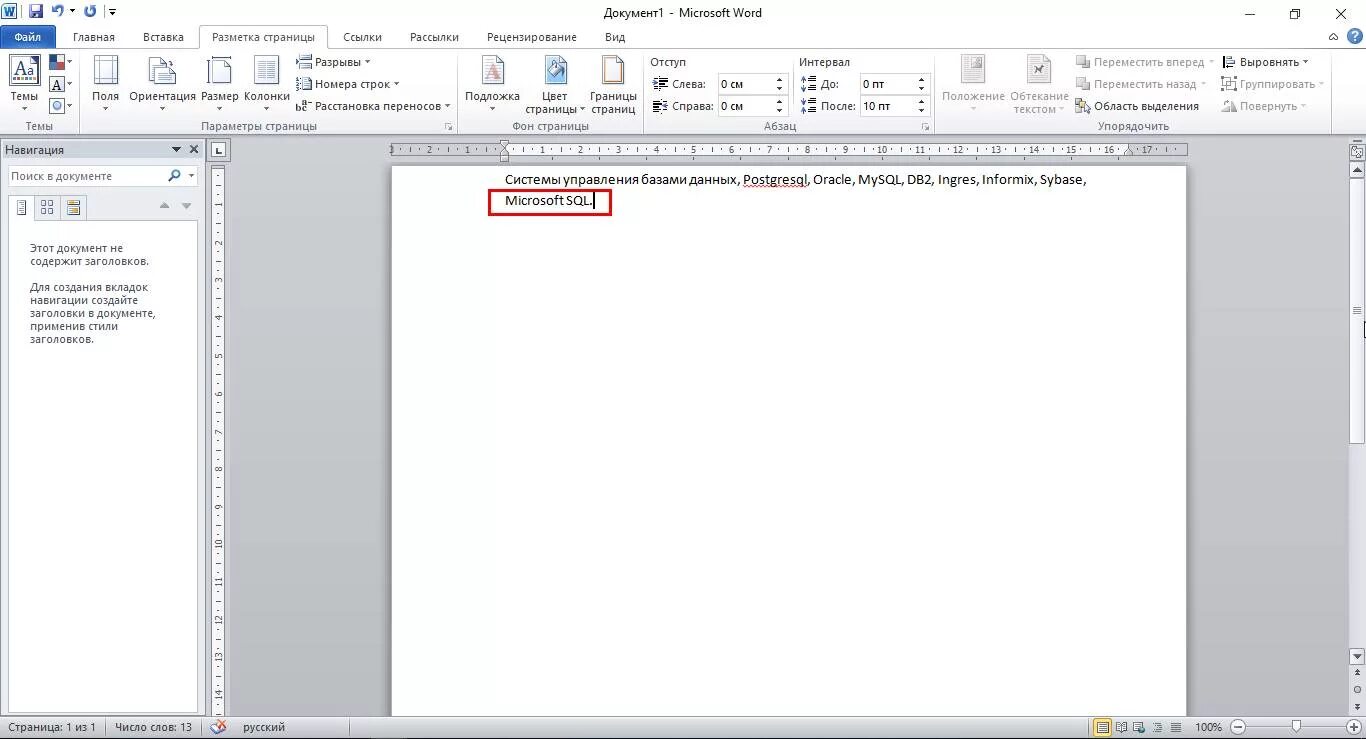Open the Поля margins button
1366x739 pixels.
click(x=105, y=85)
